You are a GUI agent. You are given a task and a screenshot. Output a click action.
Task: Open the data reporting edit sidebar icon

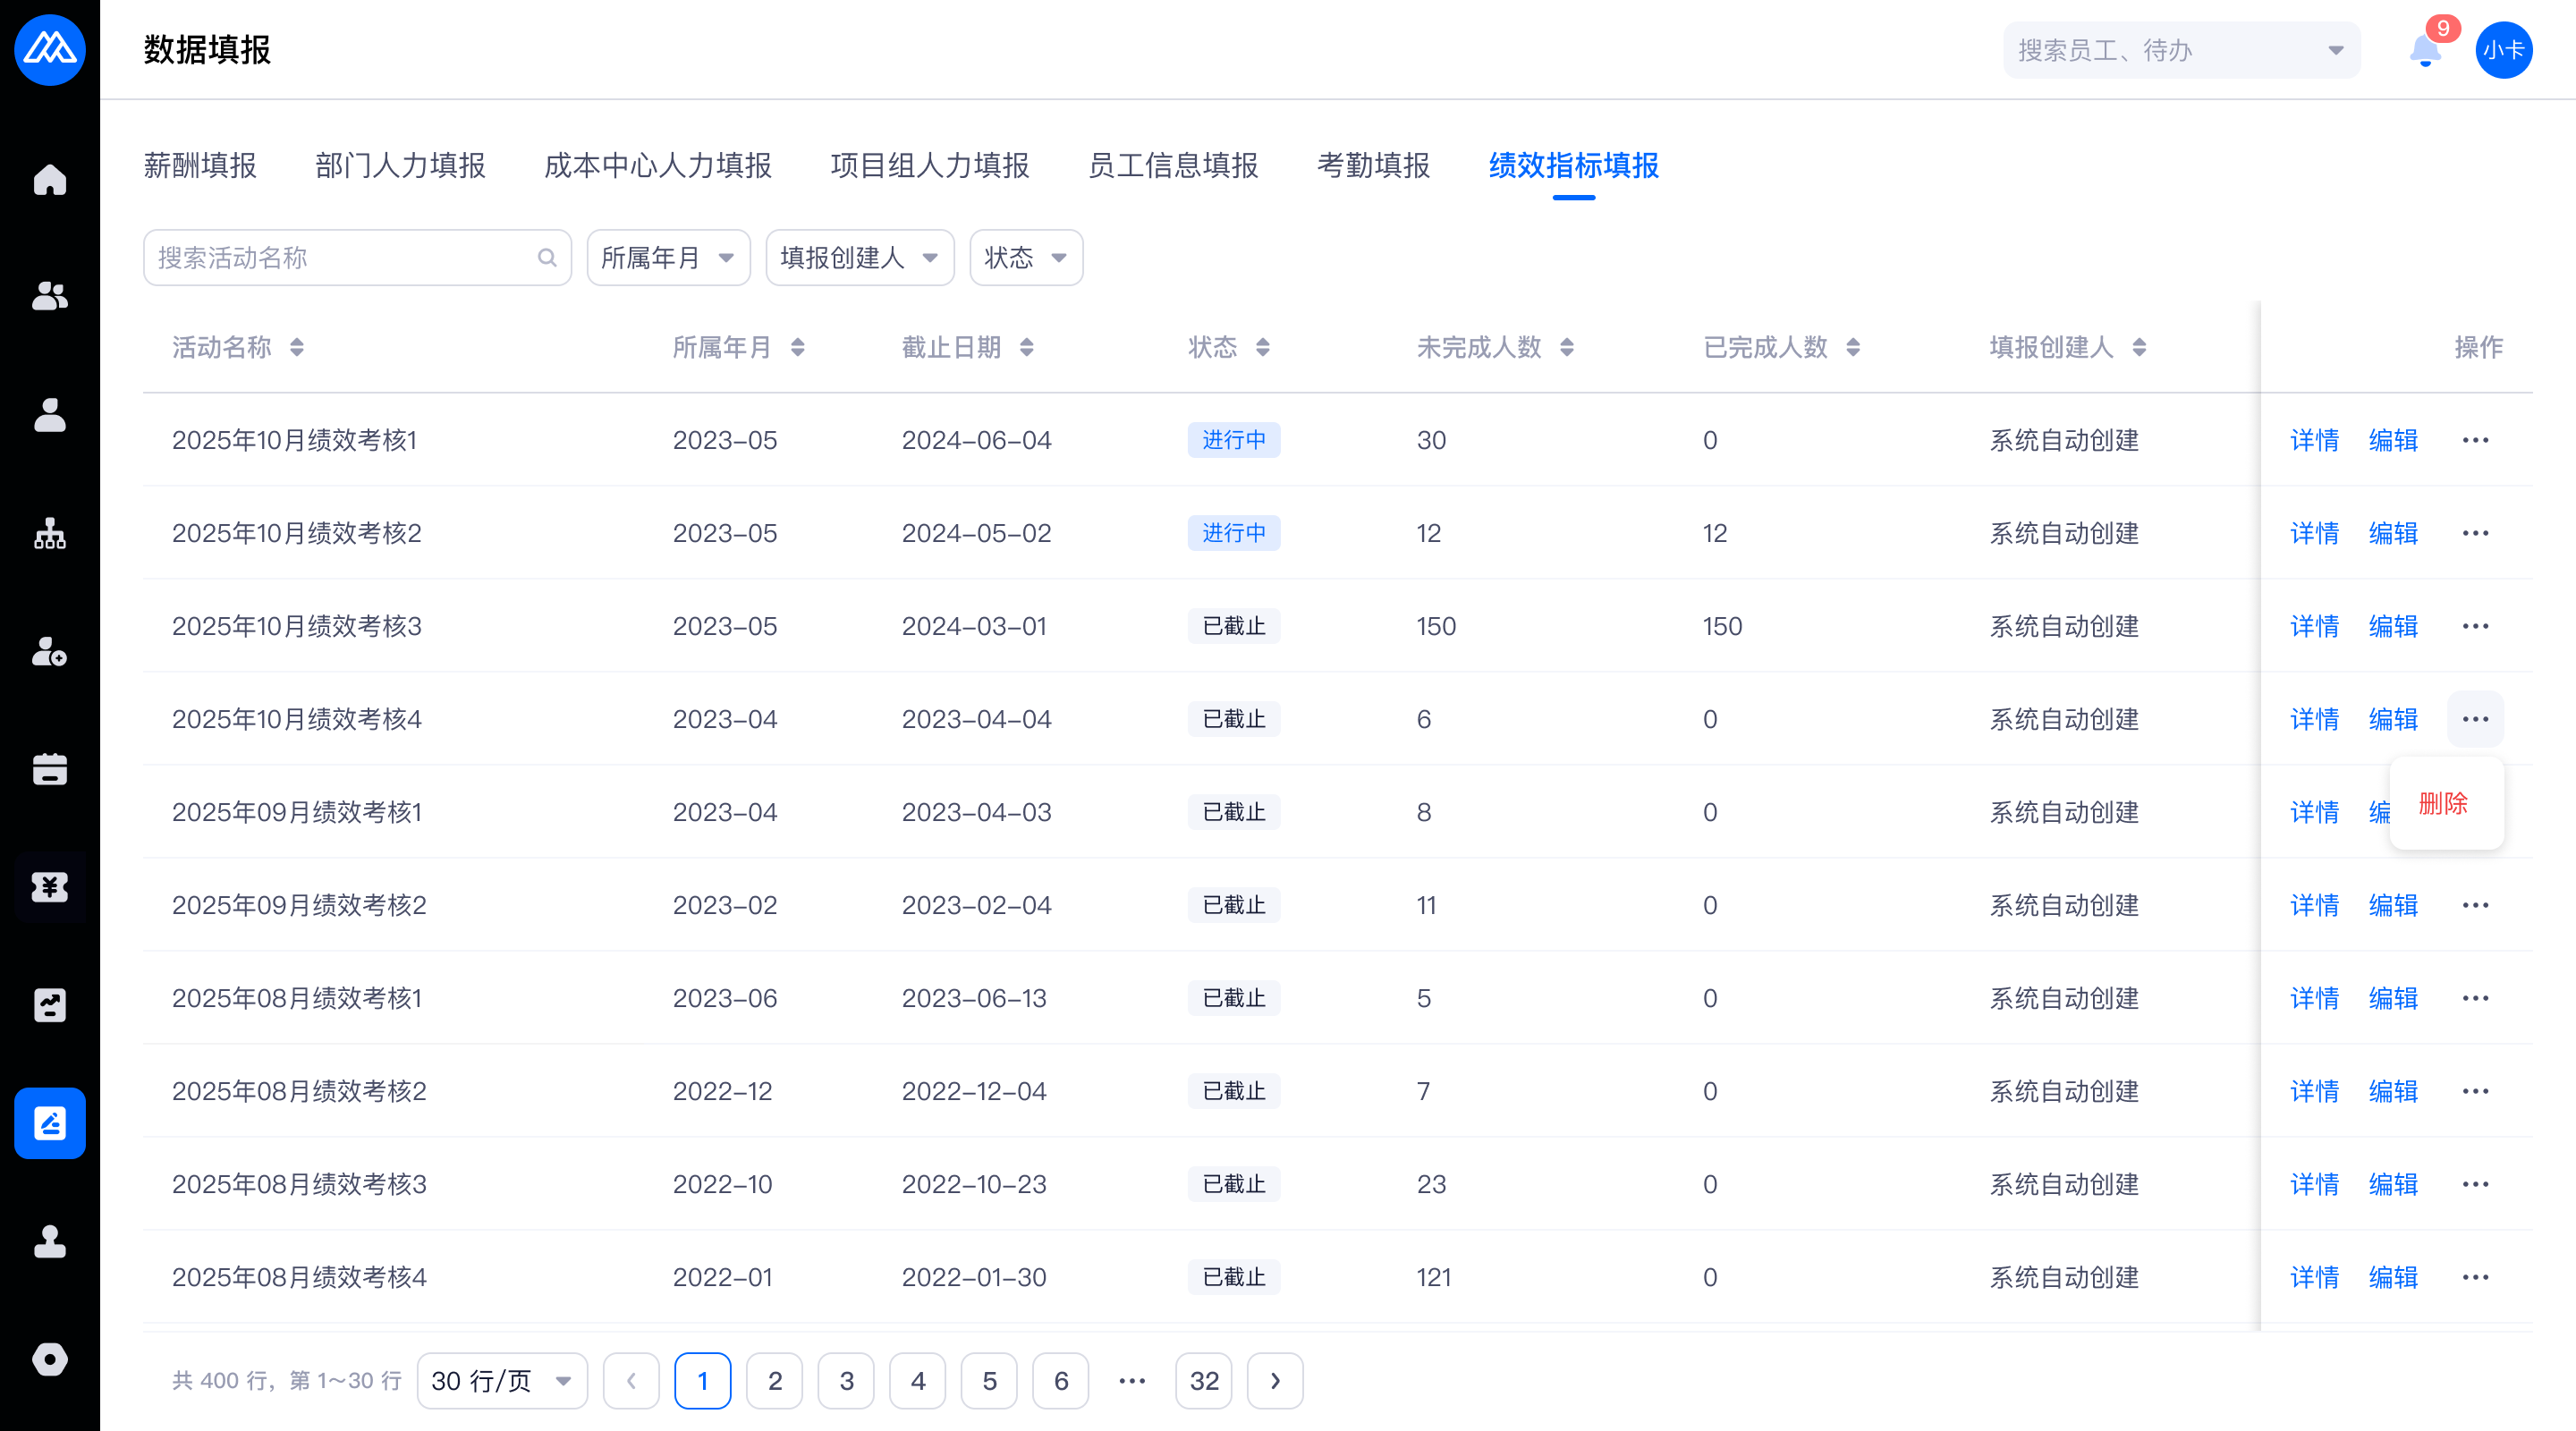(49, 1123)
